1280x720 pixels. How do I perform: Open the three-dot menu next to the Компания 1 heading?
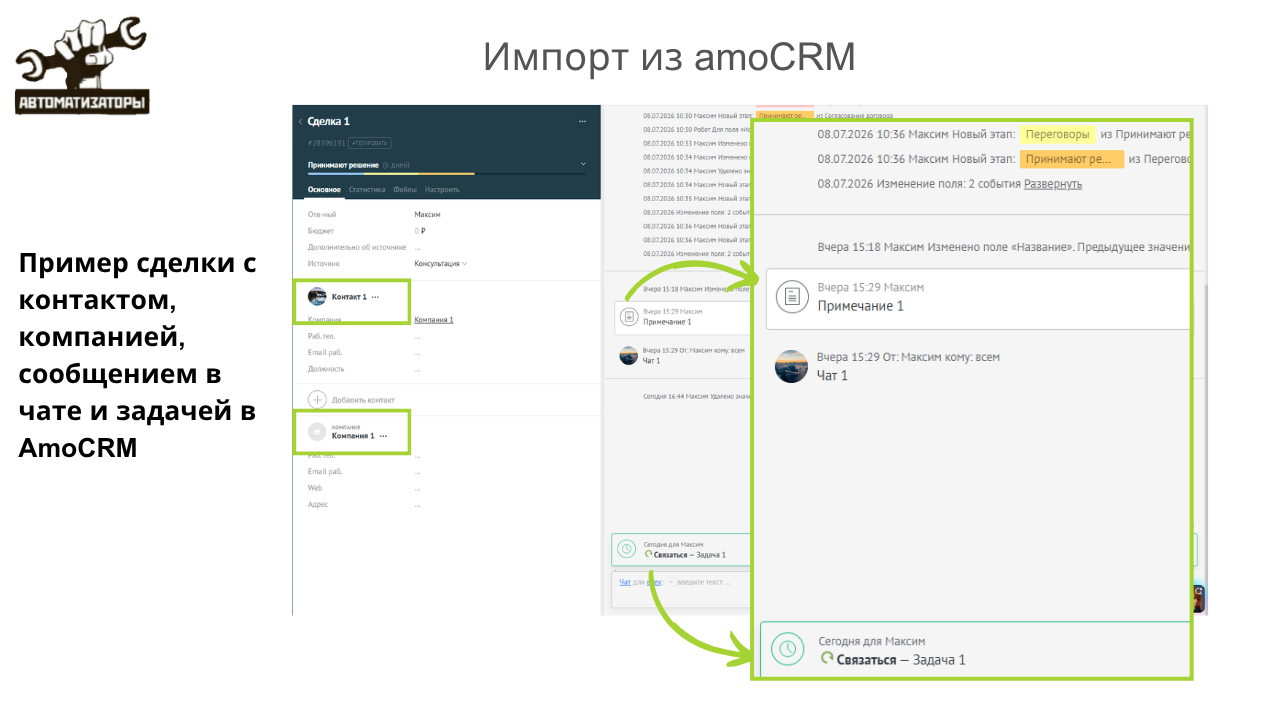click(383, 436)
